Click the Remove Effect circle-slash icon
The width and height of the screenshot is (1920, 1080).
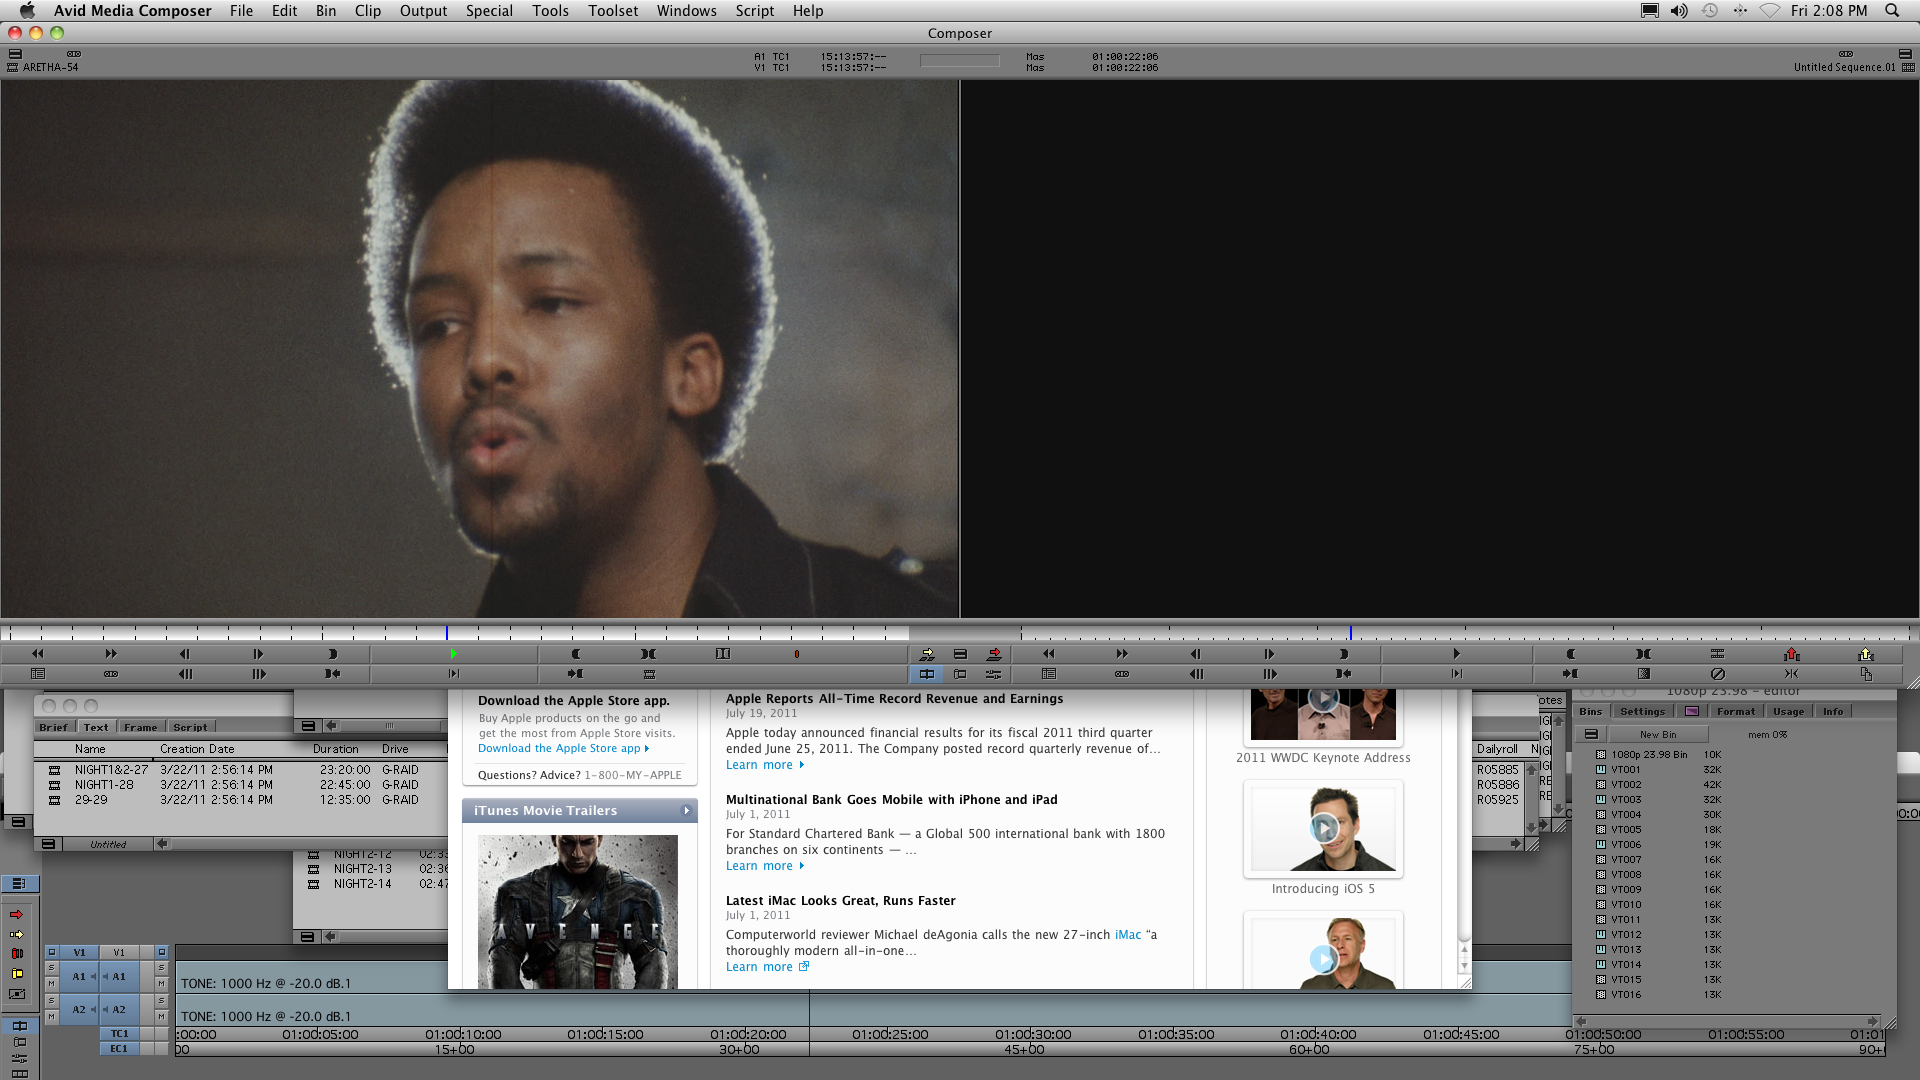[x=1717, y=674]
